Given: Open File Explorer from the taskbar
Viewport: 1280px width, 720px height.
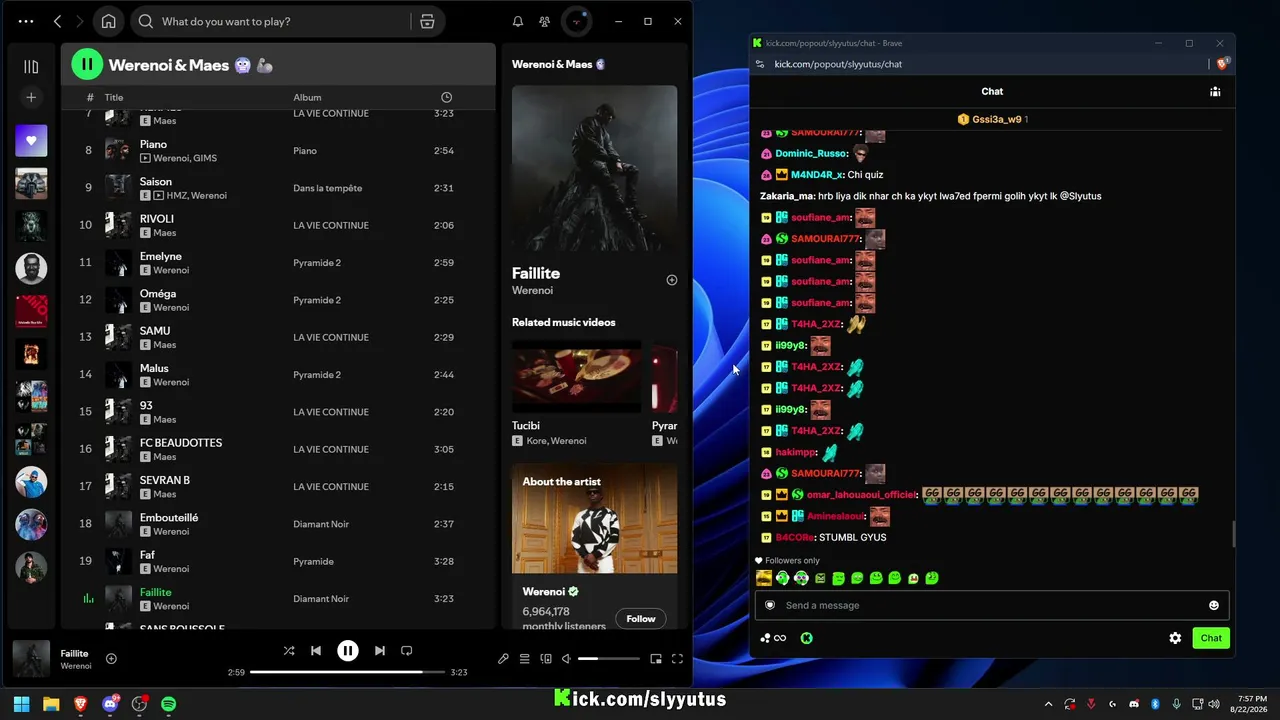Looking at the screenshot, I should (x=51, y=704).
